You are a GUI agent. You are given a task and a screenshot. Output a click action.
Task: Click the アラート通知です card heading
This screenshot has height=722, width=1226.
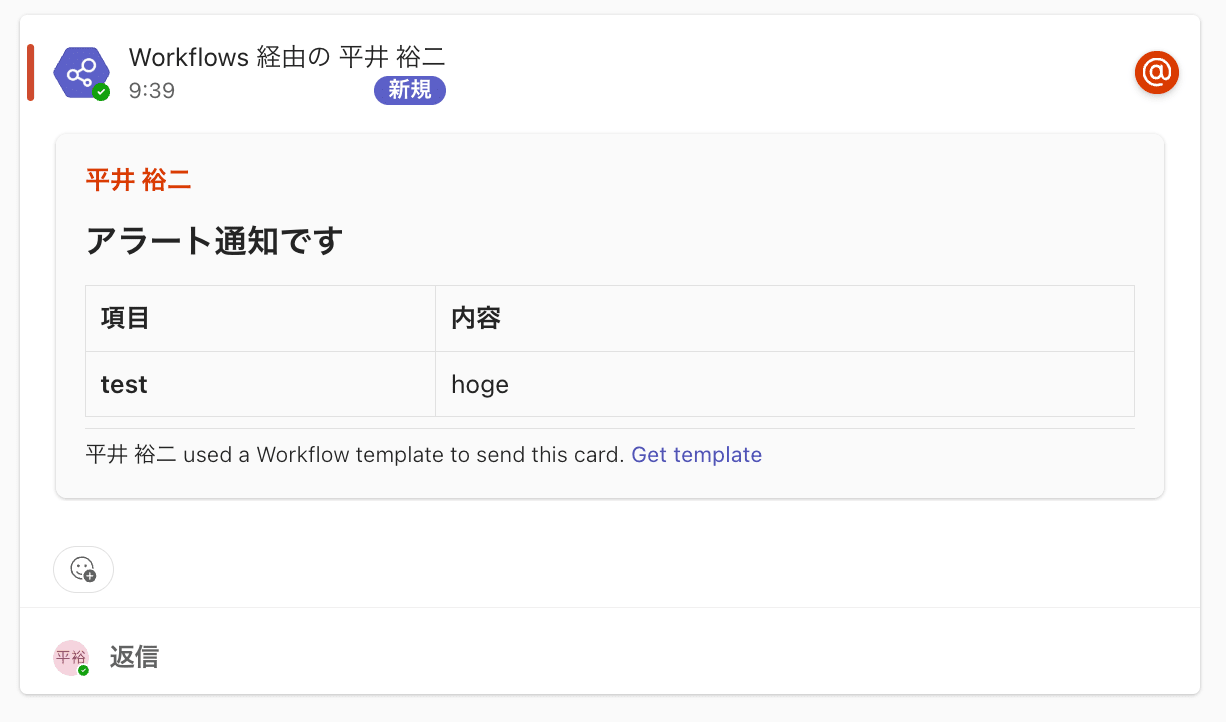[214, 241]
